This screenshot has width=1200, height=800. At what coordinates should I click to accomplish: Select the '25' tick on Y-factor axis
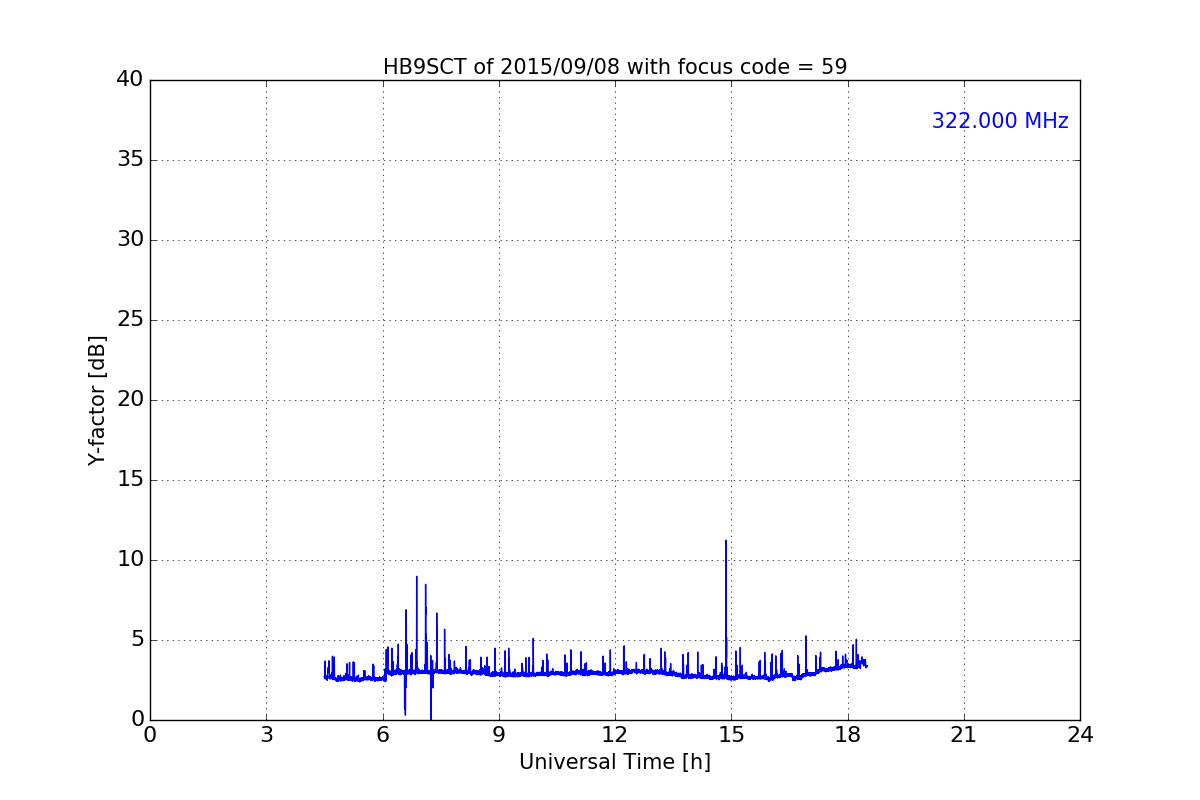point(130,320)
